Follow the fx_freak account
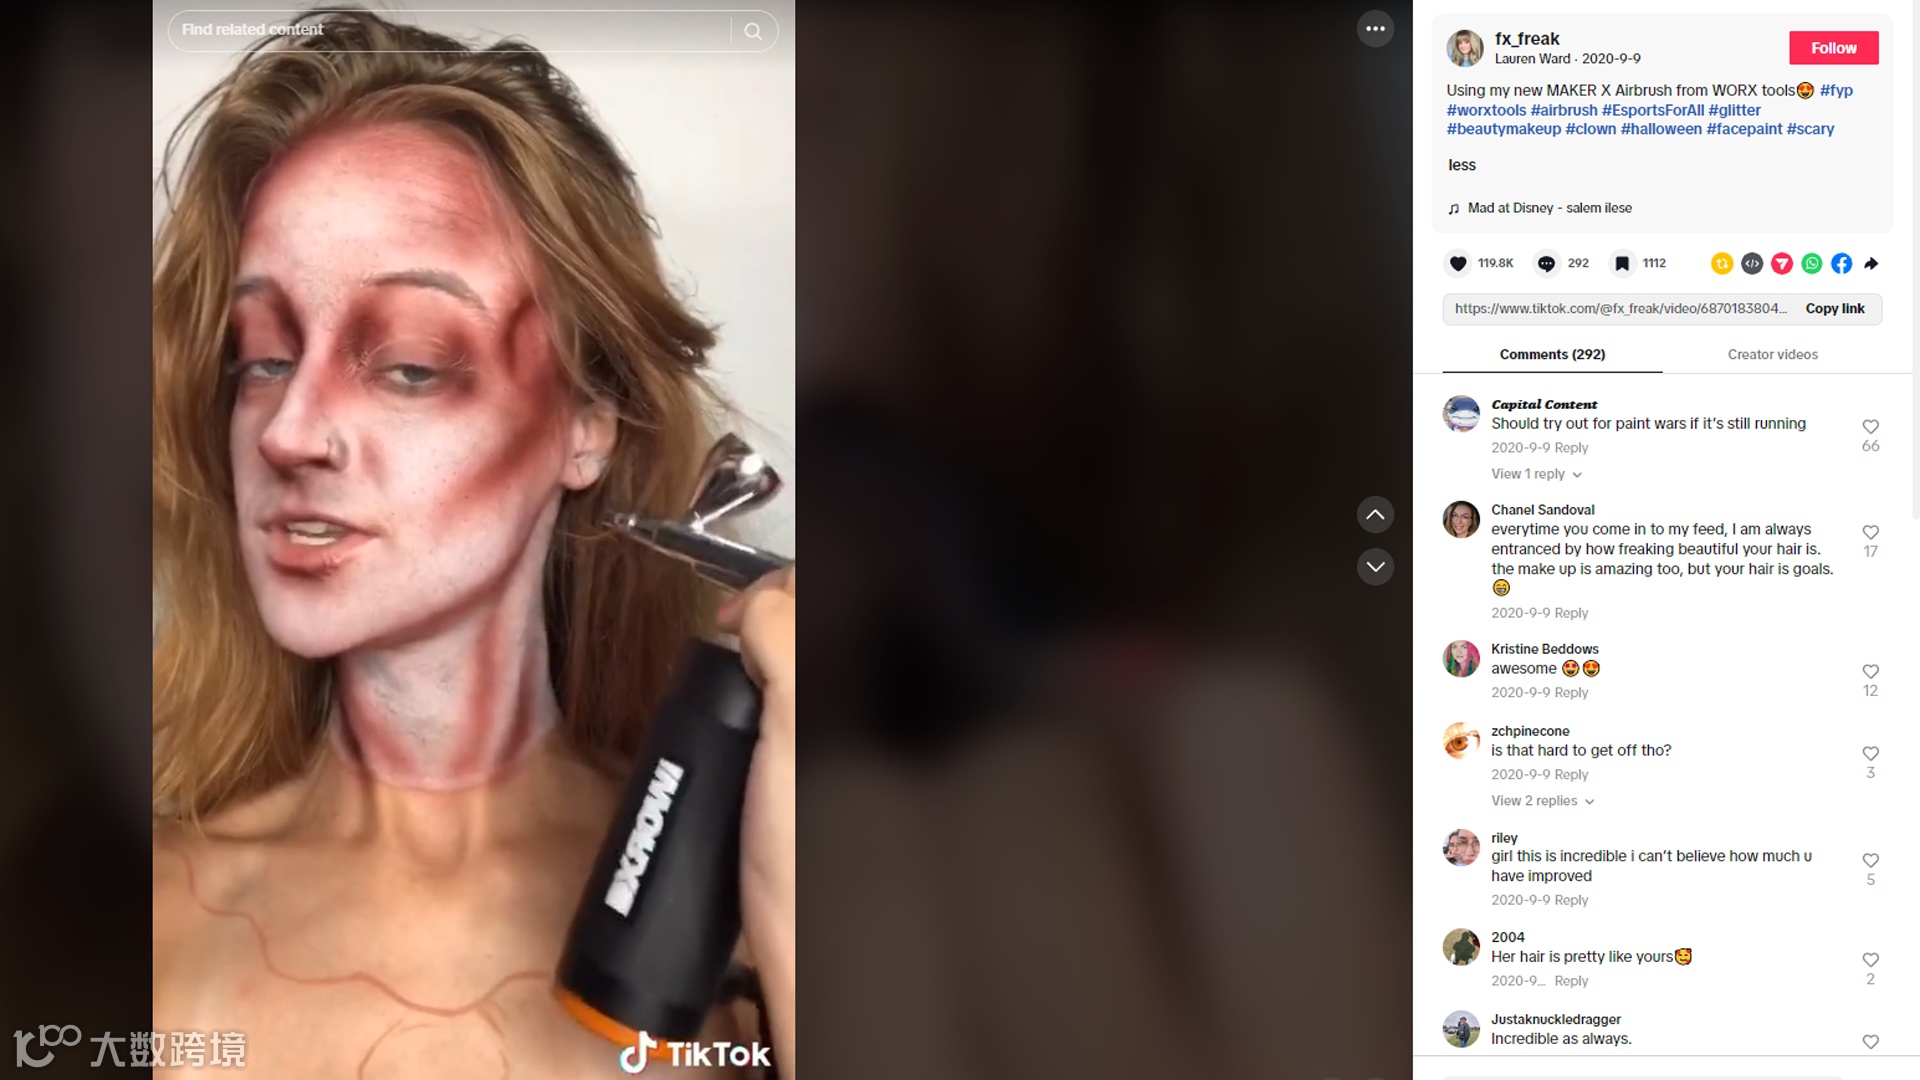The image size is (1920, 1080). click(x=1833, y=48)
